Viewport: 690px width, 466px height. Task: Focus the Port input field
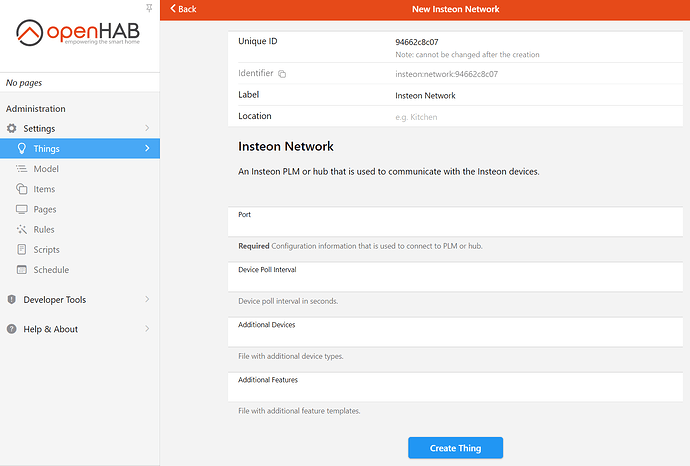(455, 222)
